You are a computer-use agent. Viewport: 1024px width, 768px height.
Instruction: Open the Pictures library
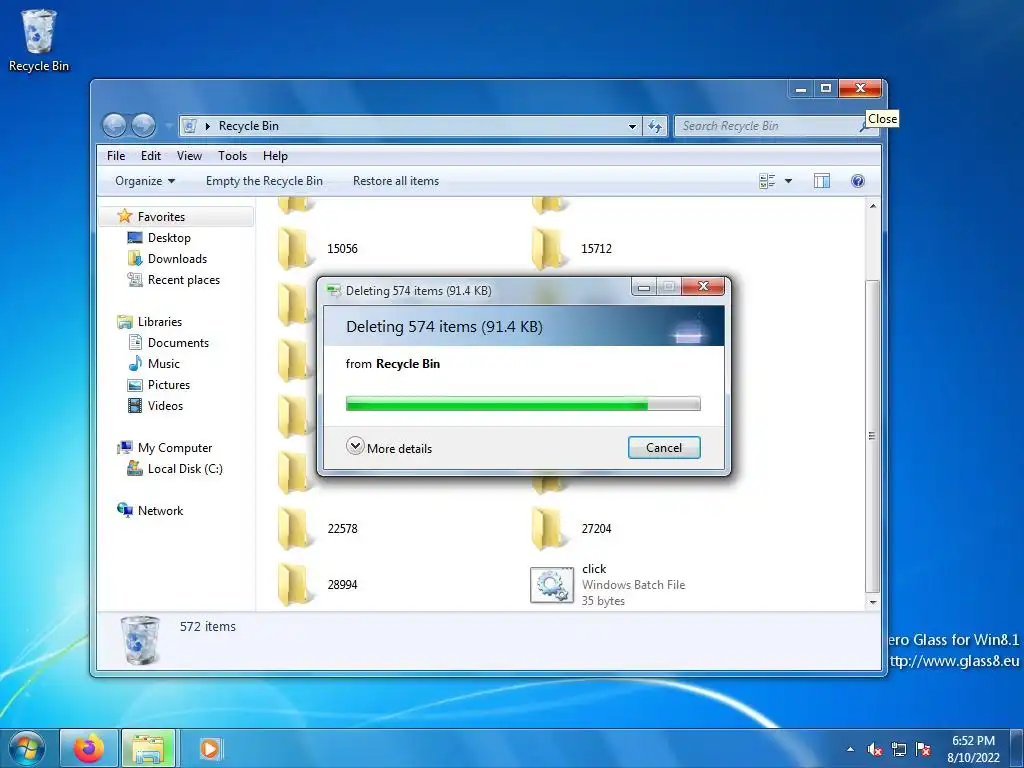pyautogui.click(x=168, y=385)
